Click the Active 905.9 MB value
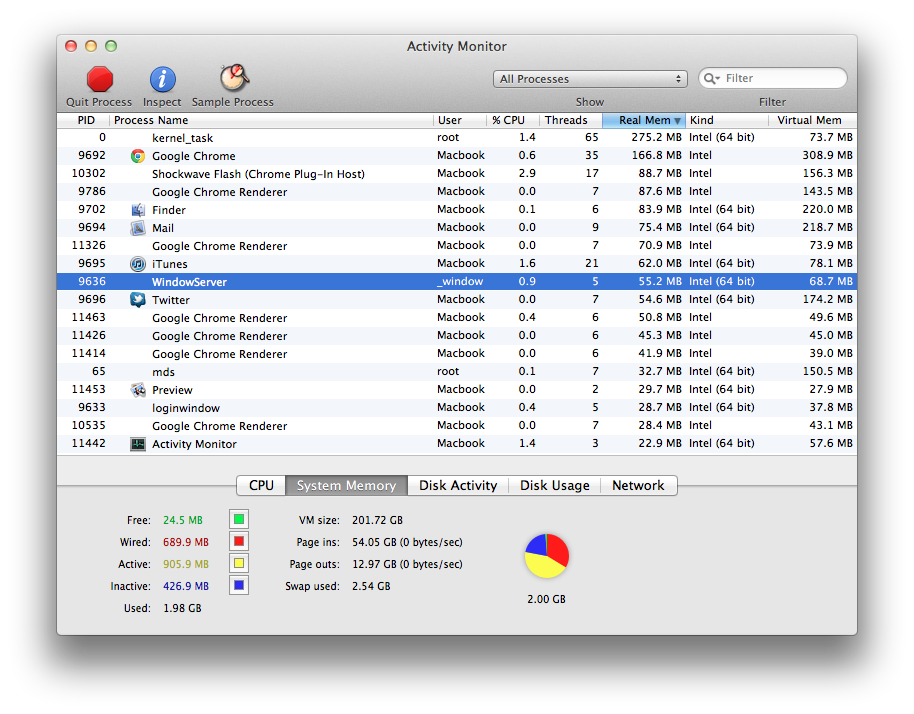 tap(186, 564)
